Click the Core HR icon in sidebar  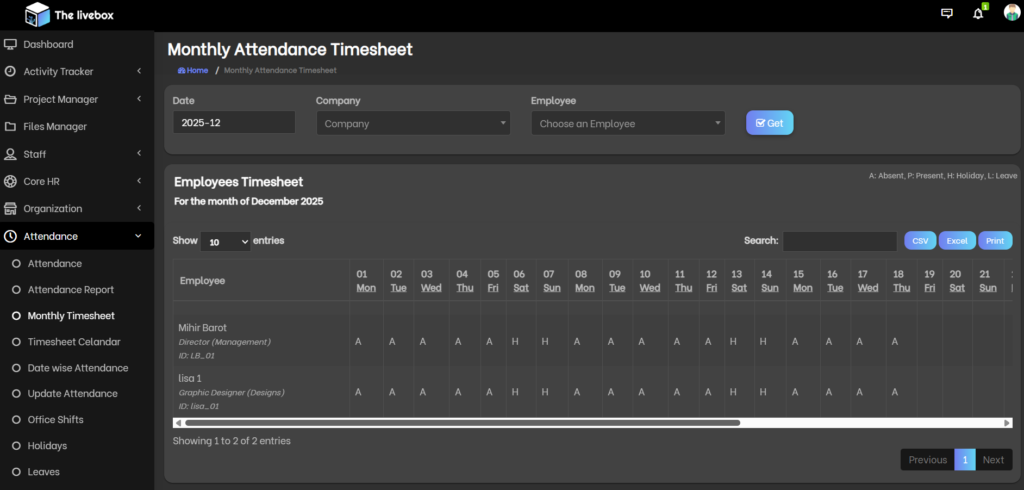[10, 182]
